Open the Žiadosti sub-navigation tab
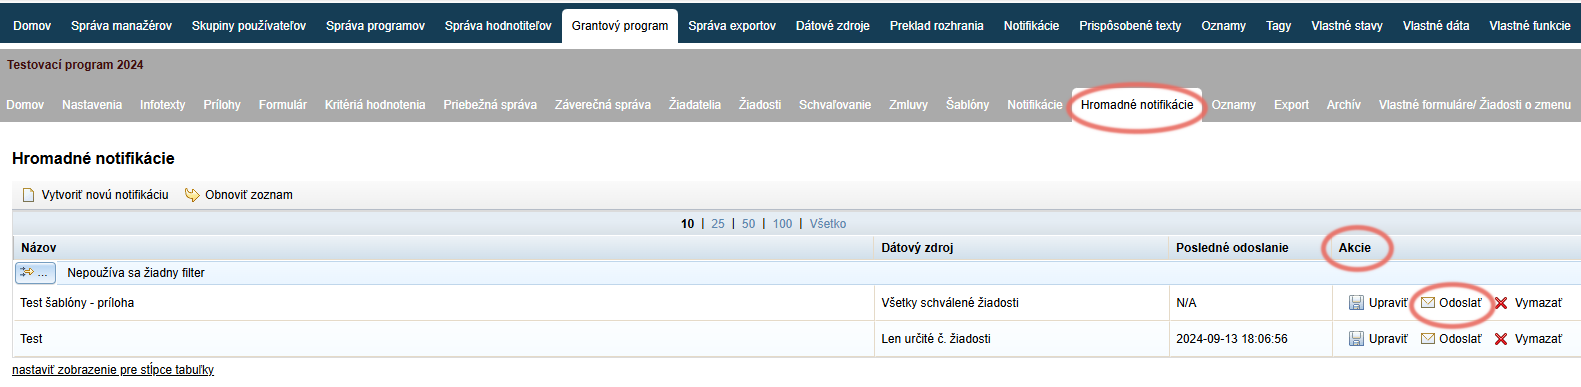This screenshot has height=387, width=1581. 760,104
